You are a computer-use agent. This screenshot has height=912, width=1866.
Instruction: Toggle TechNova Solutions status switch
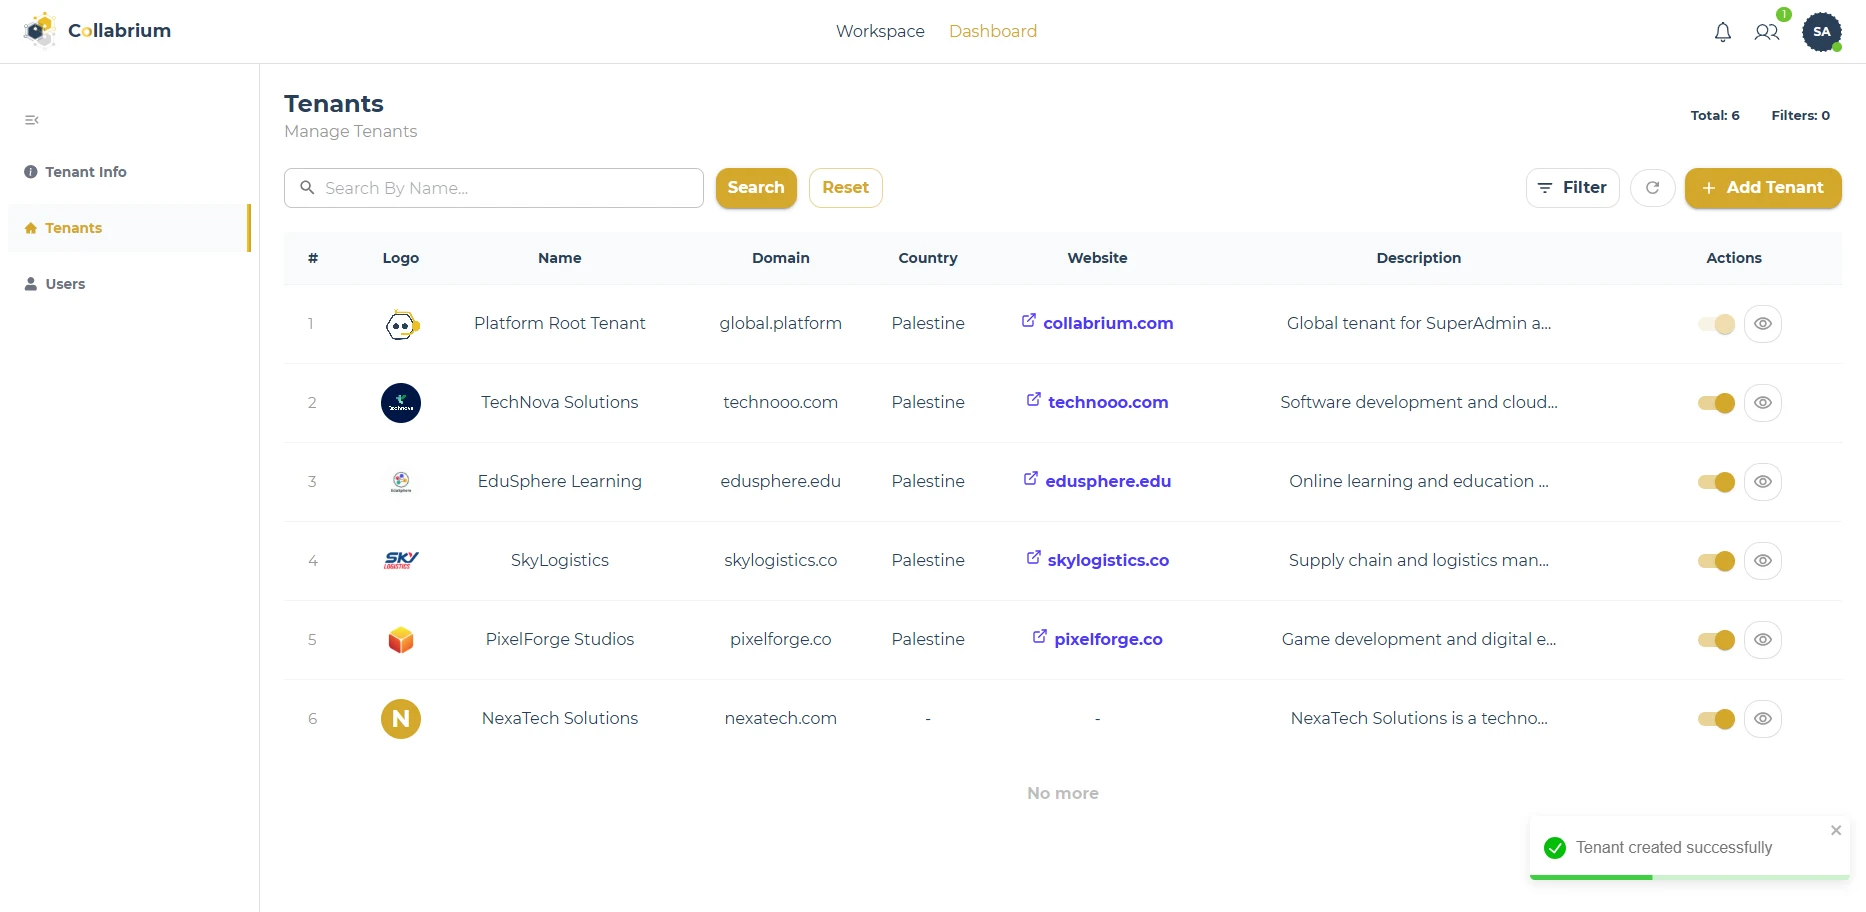(x=1716, y=403)
